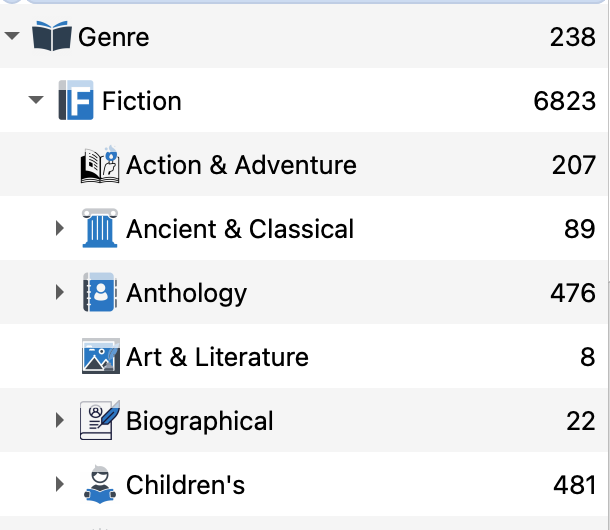Expand the Ancient & Classical subcategory

pyautogui.click(x=61, y=229)
